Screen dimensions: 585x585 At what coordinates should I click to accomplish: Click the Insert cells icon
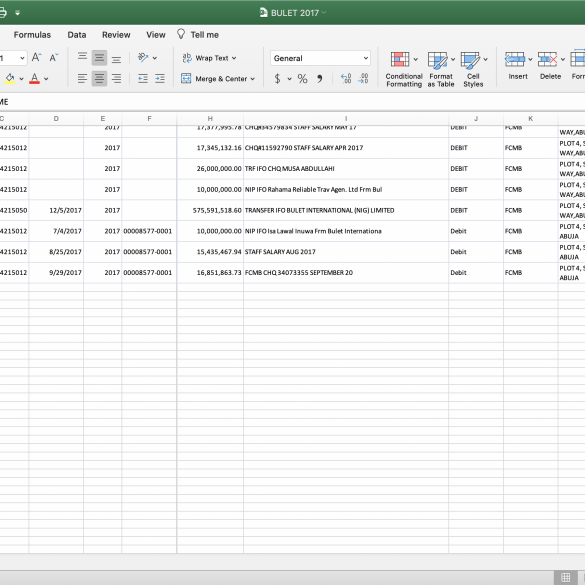pos(514,59)
